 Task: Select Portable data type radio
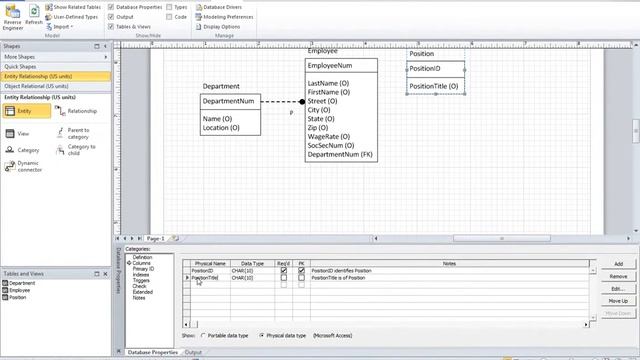[203, 336]
